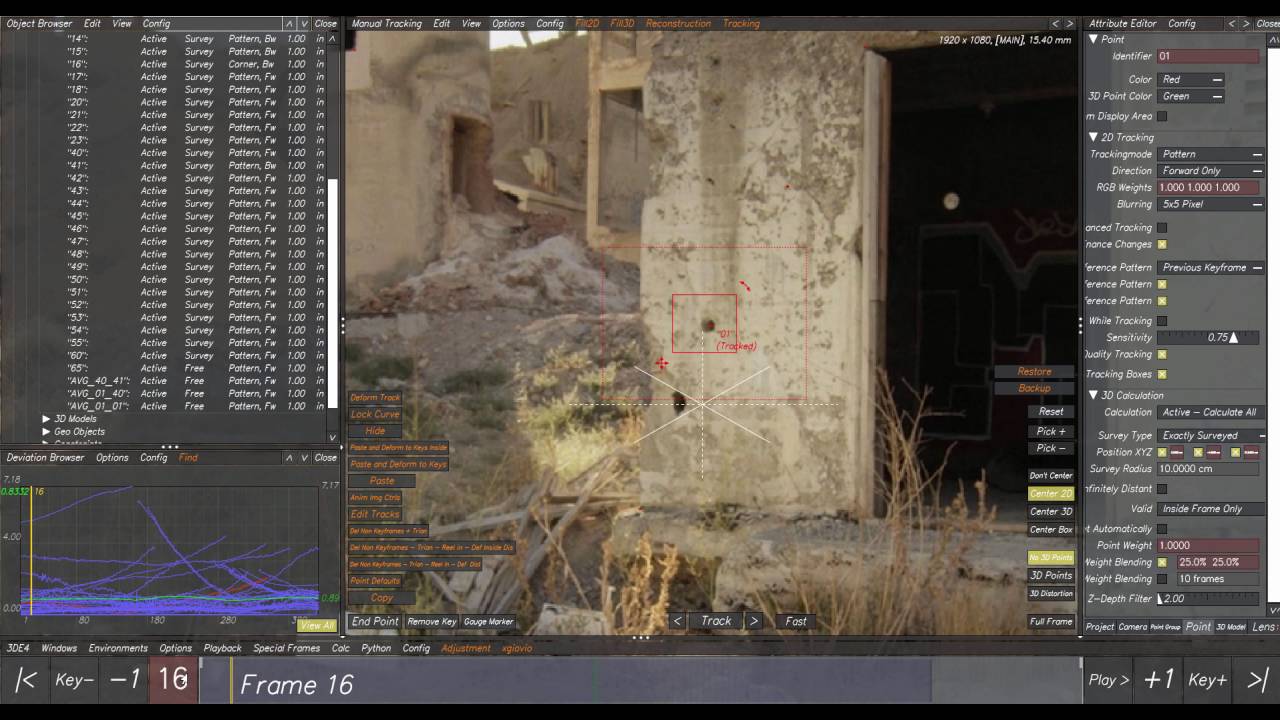
Task: Open Survey Type dropdown Exactly Surveyed
Action: click(1211, 436)
